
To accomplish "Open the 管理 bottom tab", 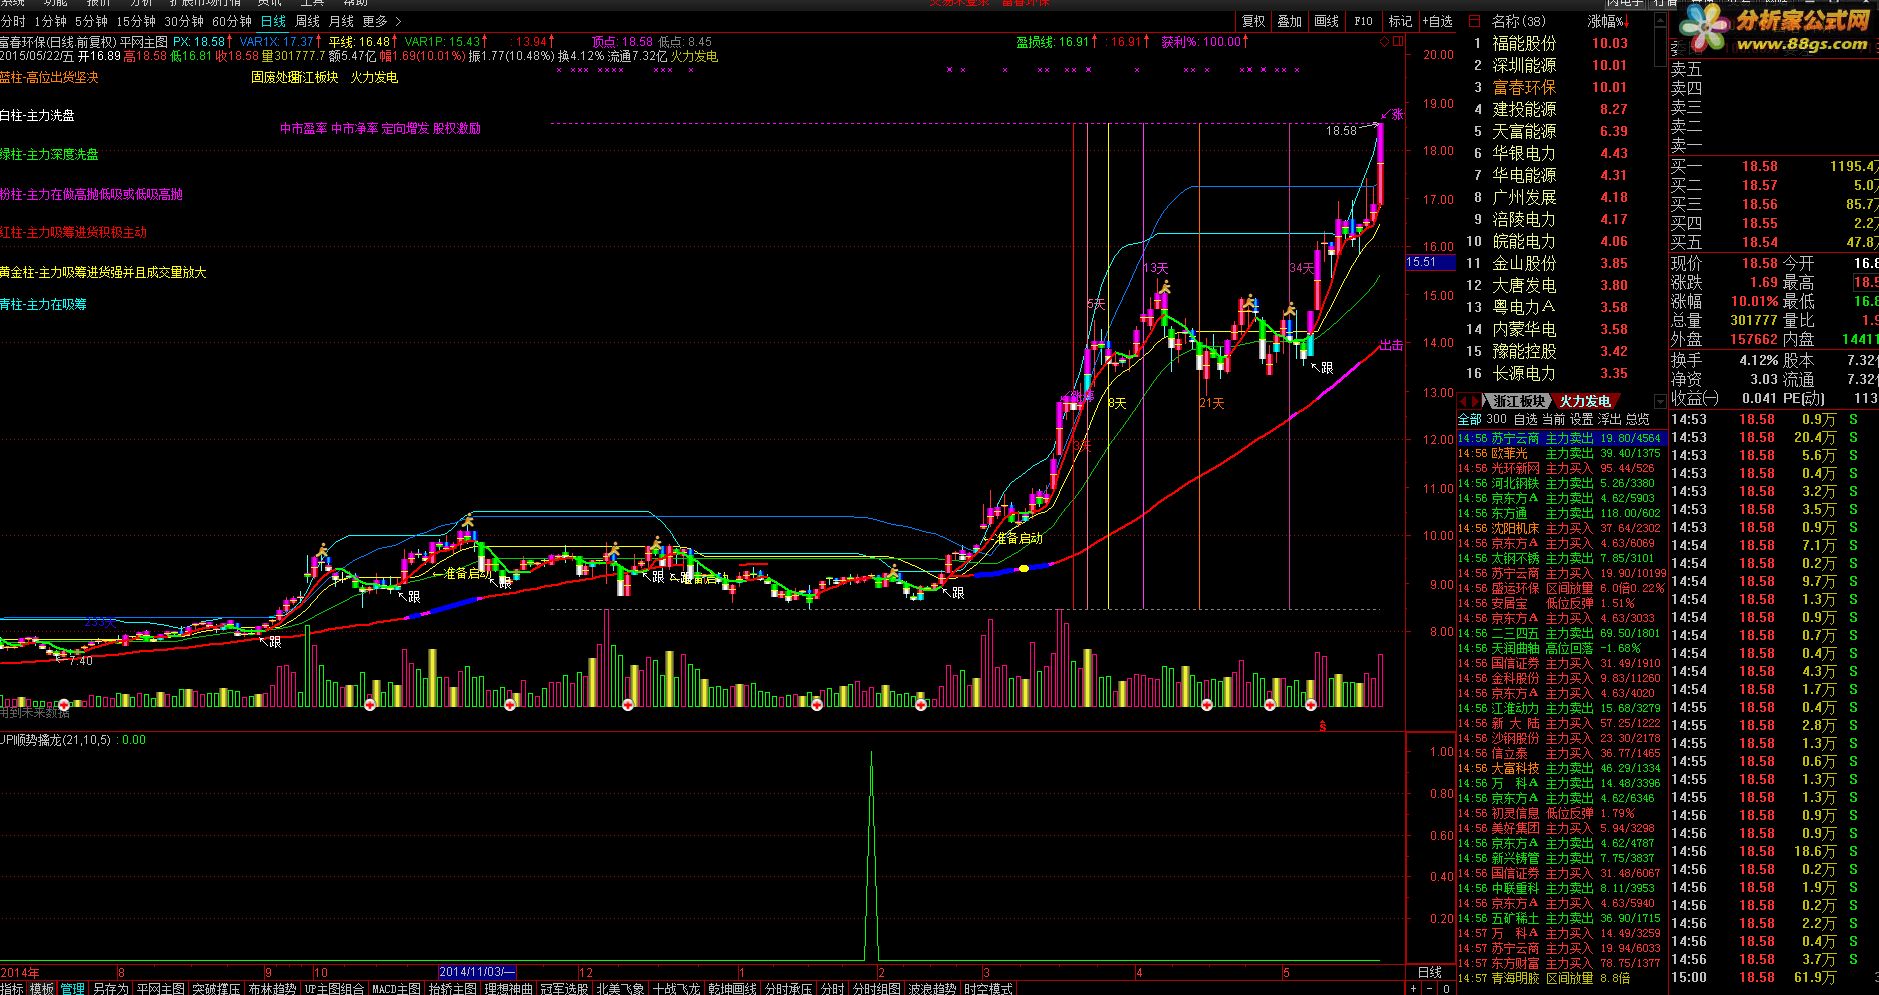I will pyautogui.click(x=72, y=988).
